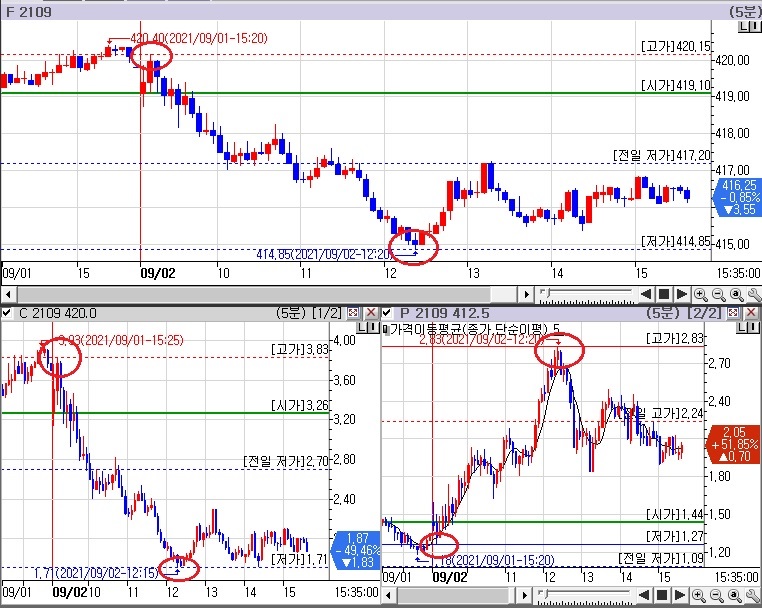
Task: Toggle the checkbox beside P 2109 412.5
Action: click(x=387, y=313)
